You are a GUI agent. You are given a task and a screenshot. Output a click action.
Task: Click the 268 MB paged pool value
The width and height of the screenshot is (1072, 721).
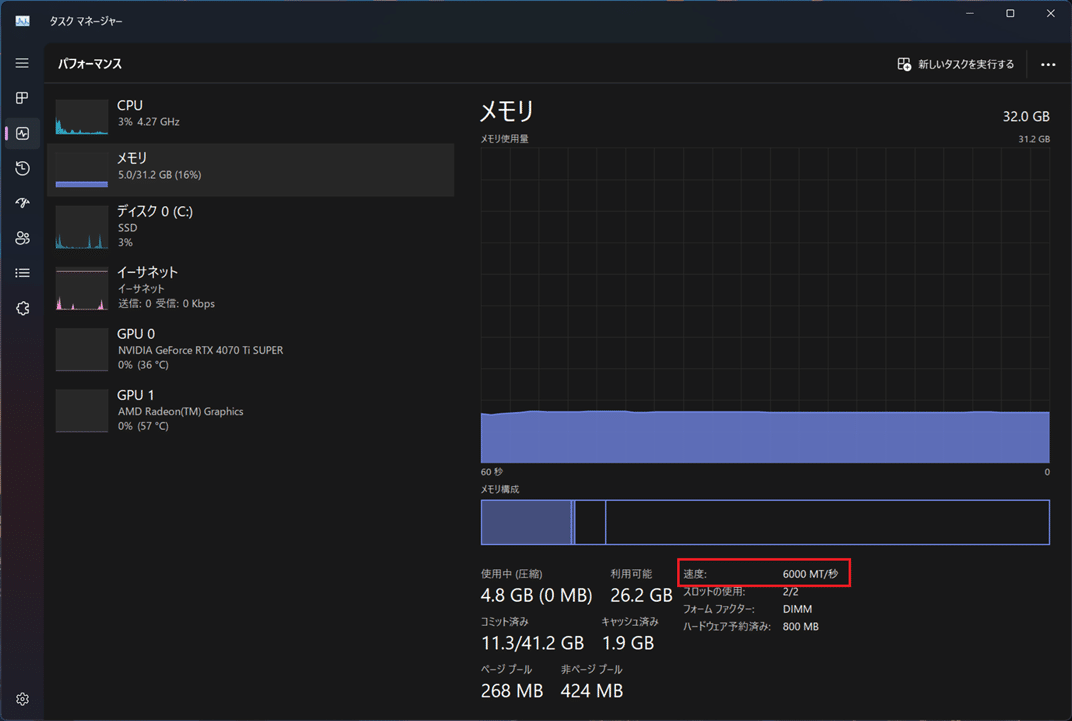click(512, 691)
